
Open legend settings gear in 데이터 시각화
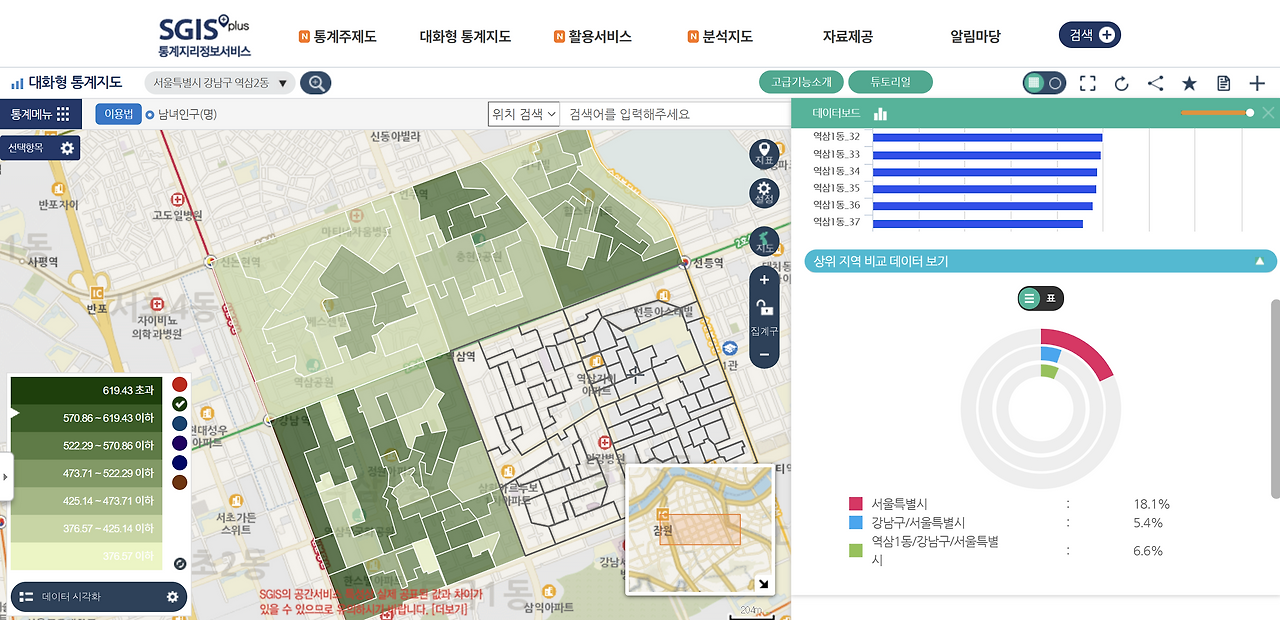click(x=172, y=597)
